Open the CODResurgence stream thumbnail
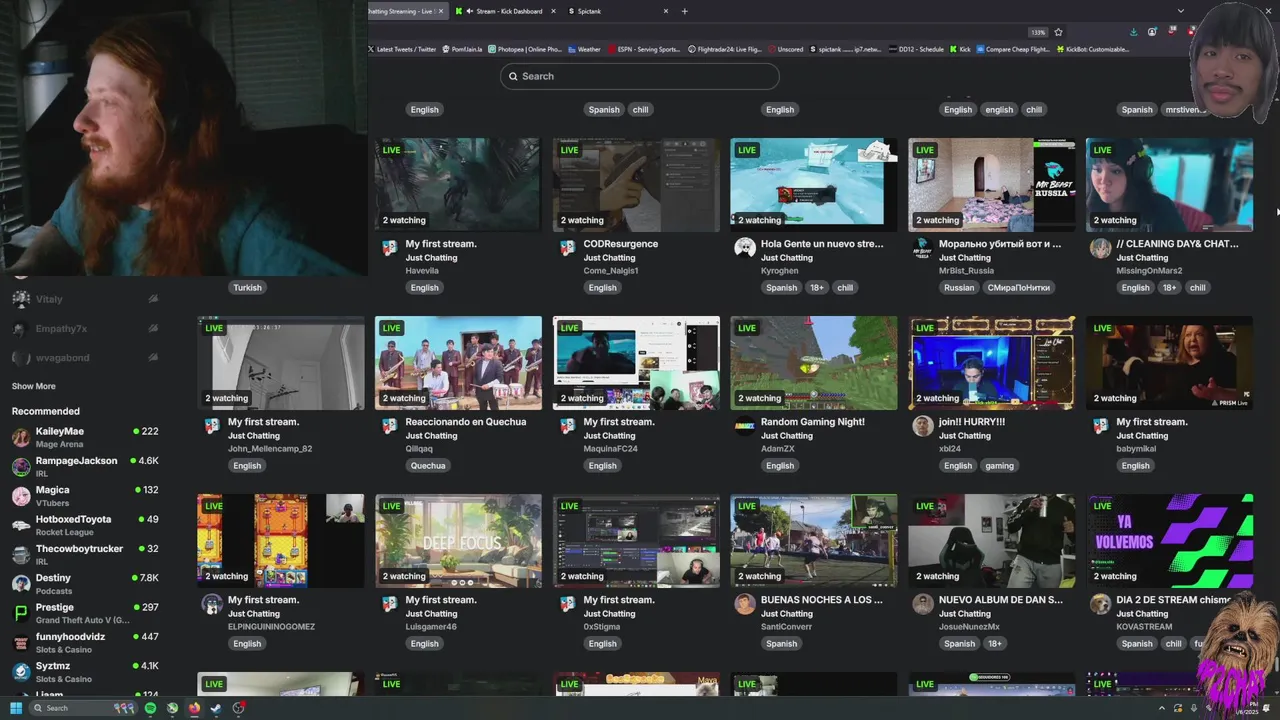The width and height of the screenshot is (1280, 720). 636,185
